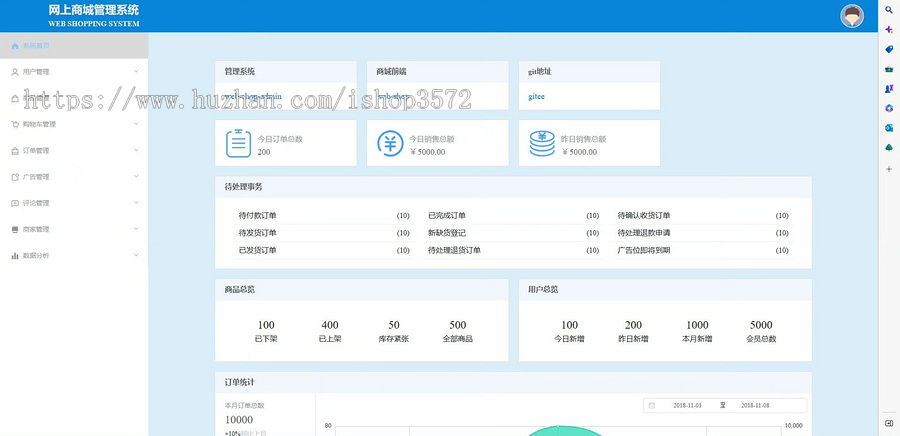
Task: Click the 待发货订单 row
Action: click(324, 233)
